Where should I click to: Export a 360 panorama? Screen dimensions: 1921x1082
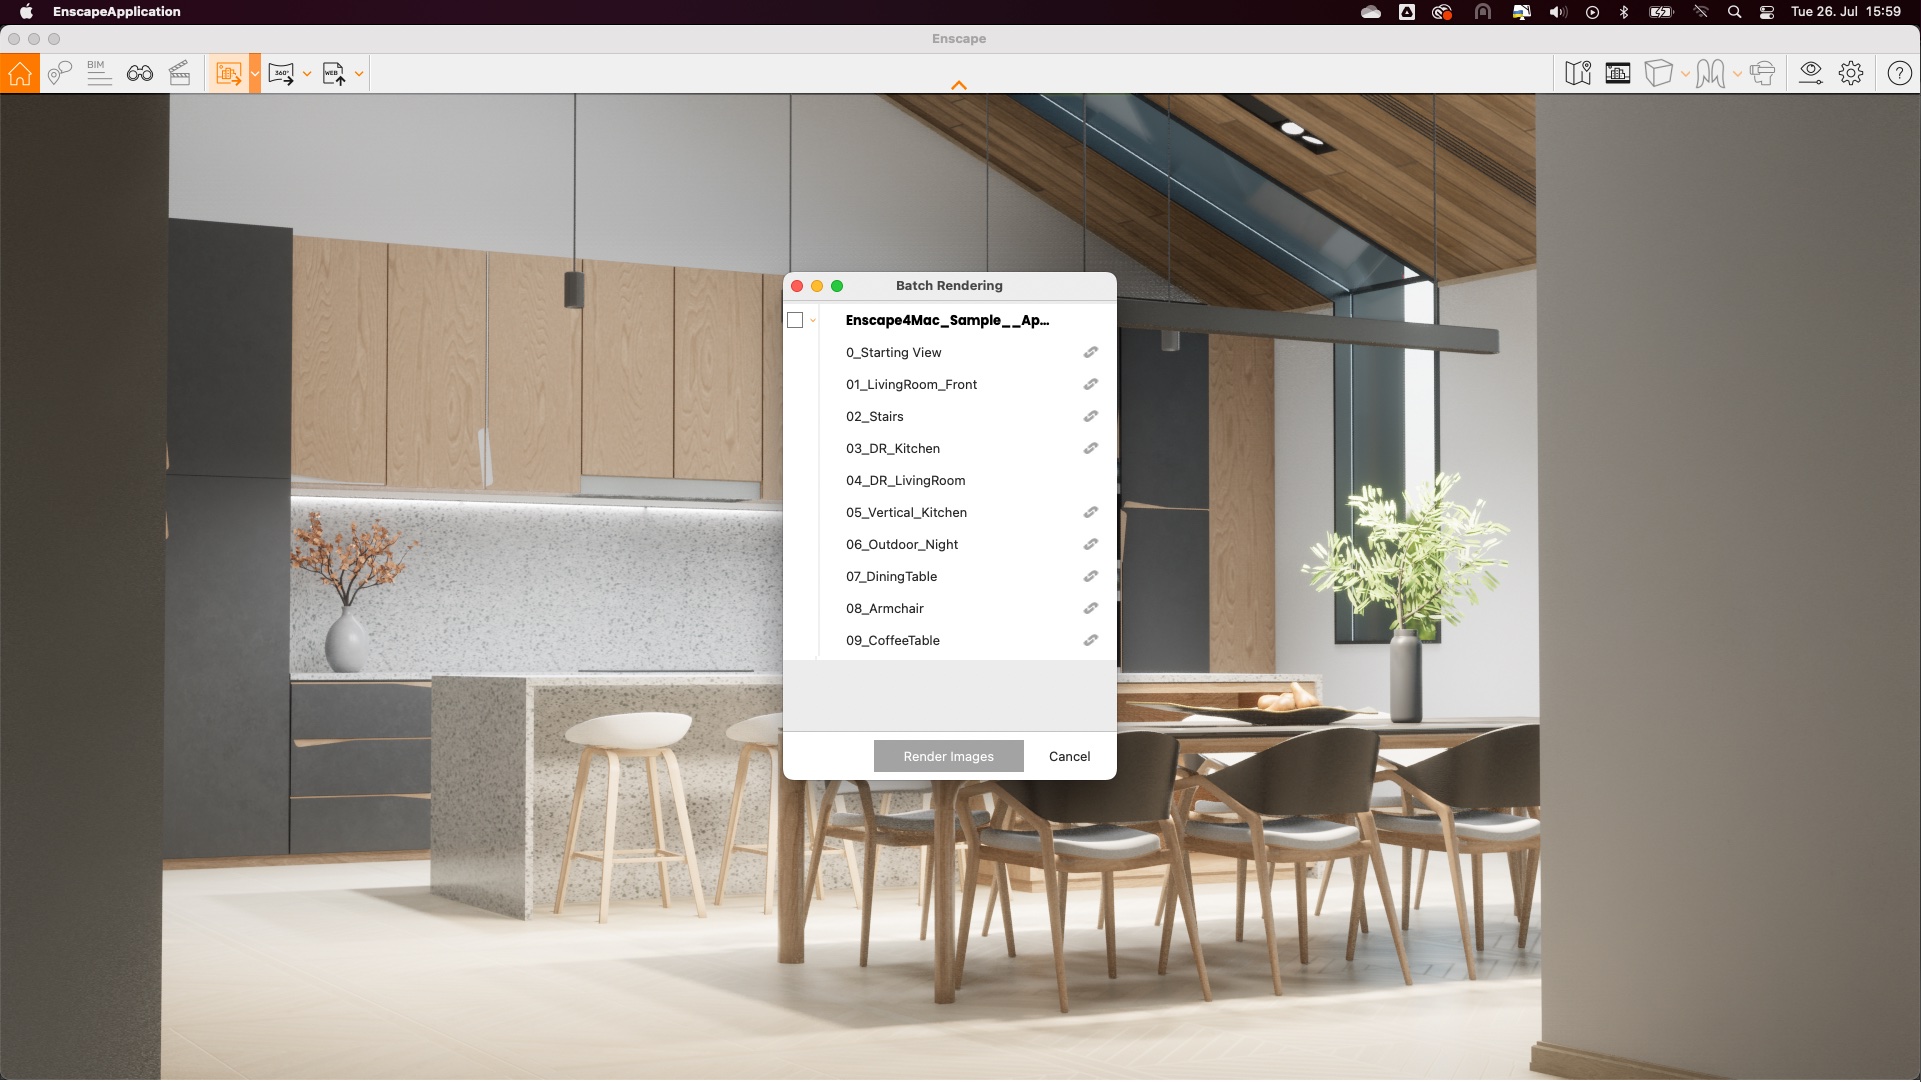[x=283, y=73]
